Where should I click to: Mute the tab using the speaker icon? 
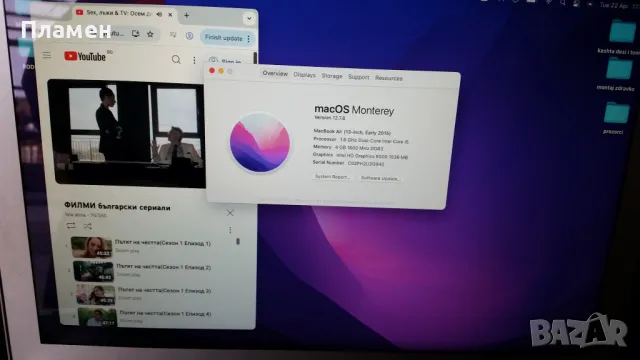coord(159,14)
